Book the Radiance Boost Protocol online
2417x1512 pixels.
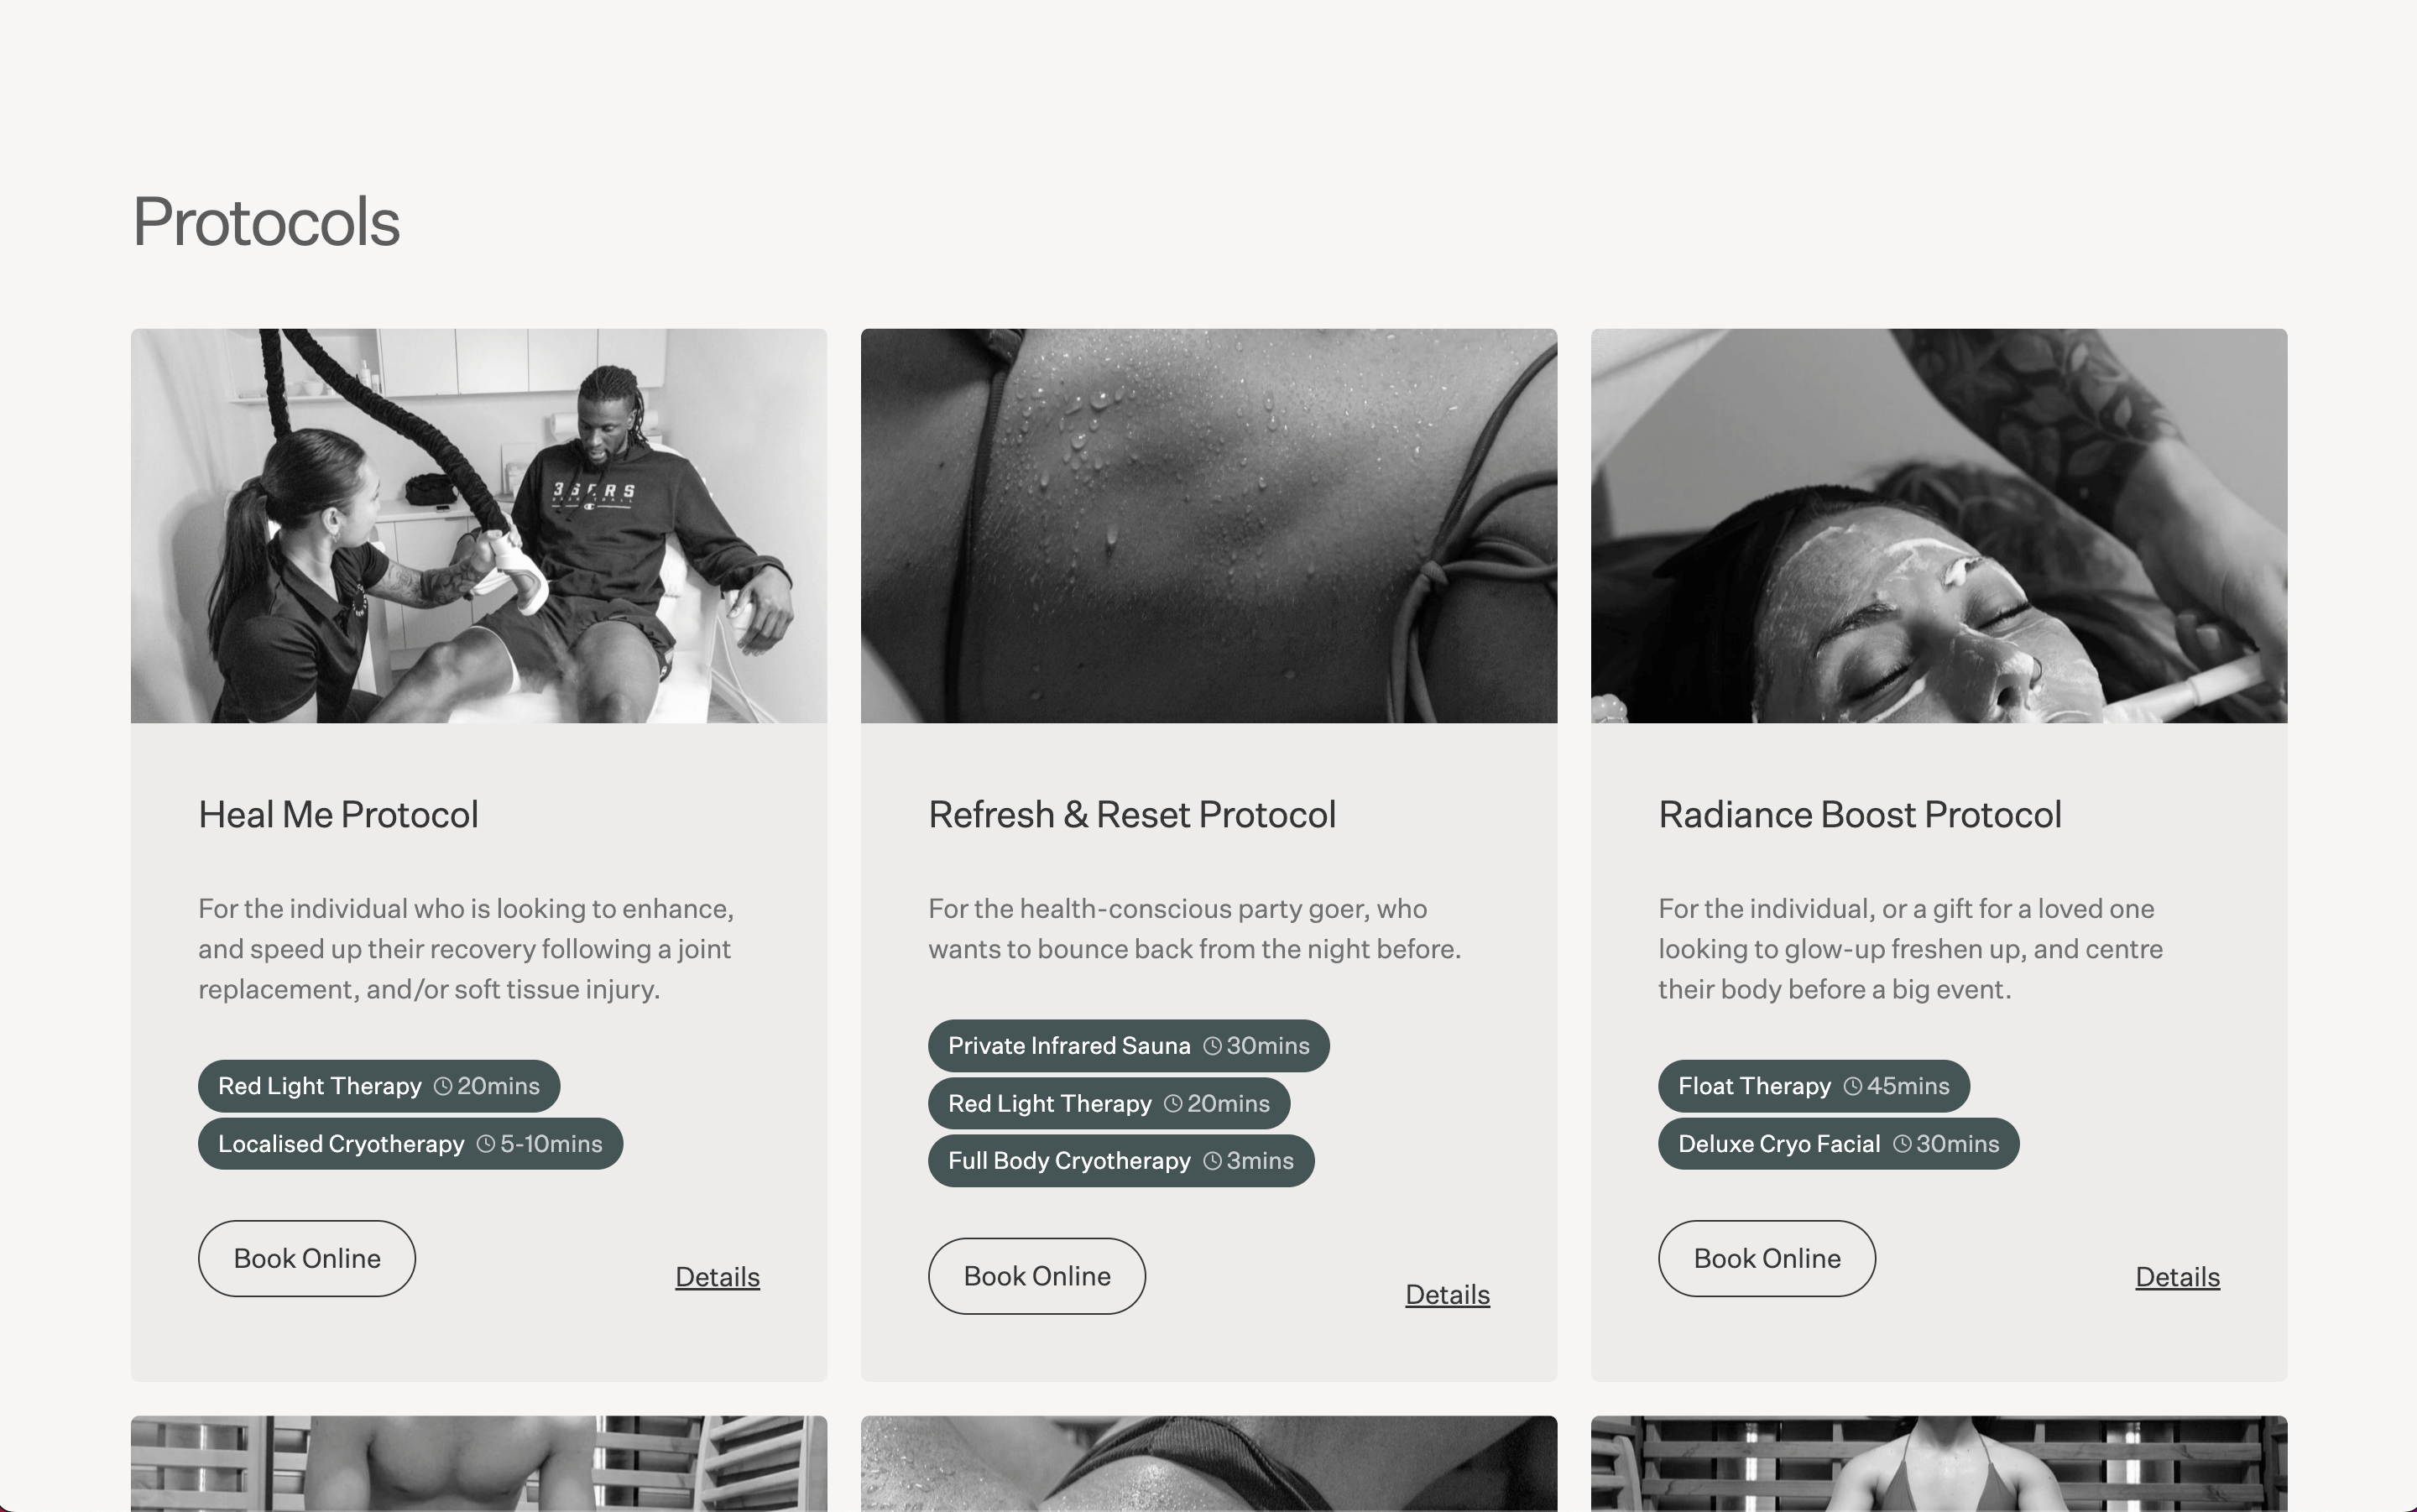click(x=1767, y=1258)
